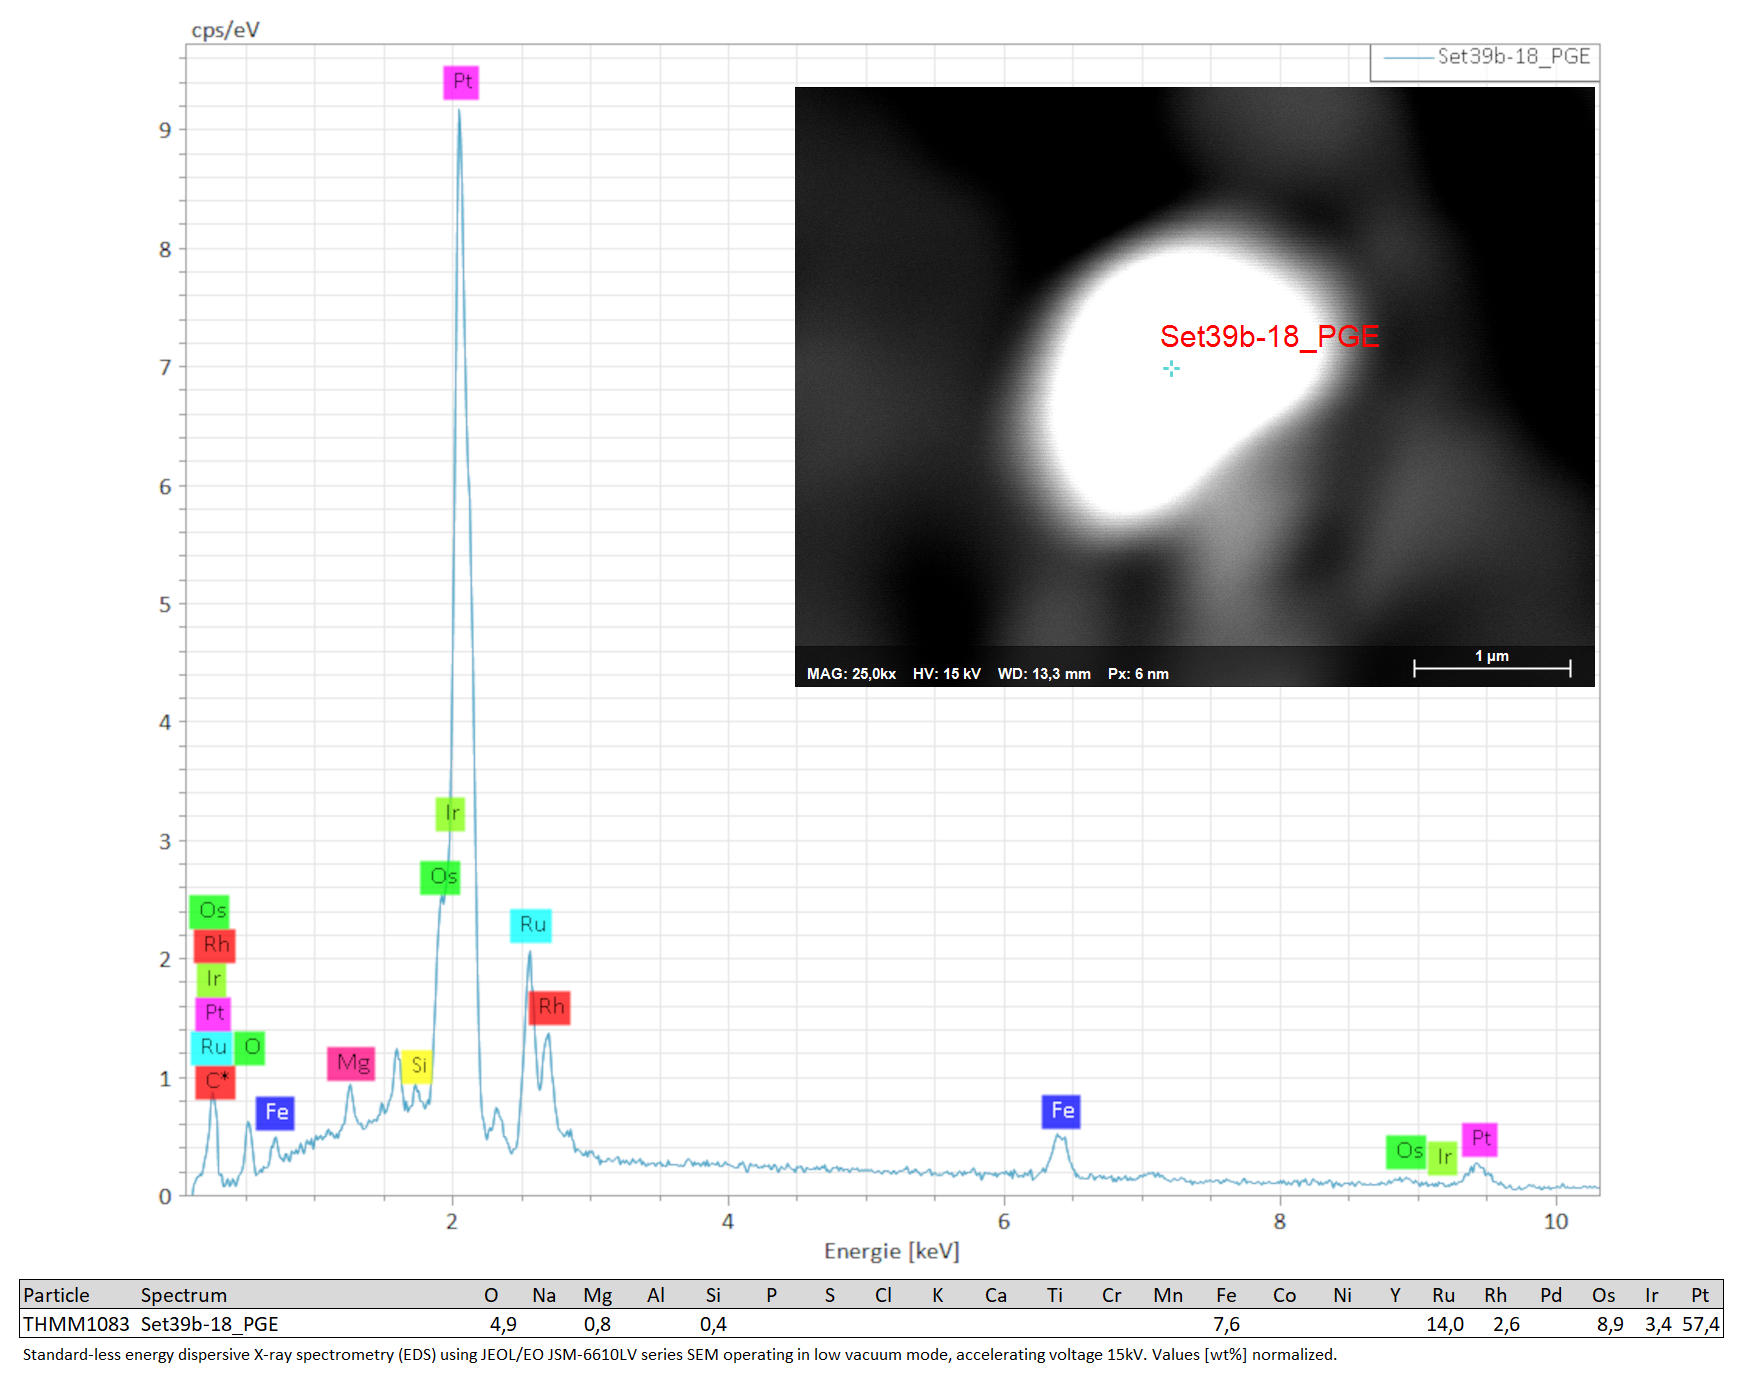
Task: Select the Fe value 7,6
Action: tap(1226, 1324)
